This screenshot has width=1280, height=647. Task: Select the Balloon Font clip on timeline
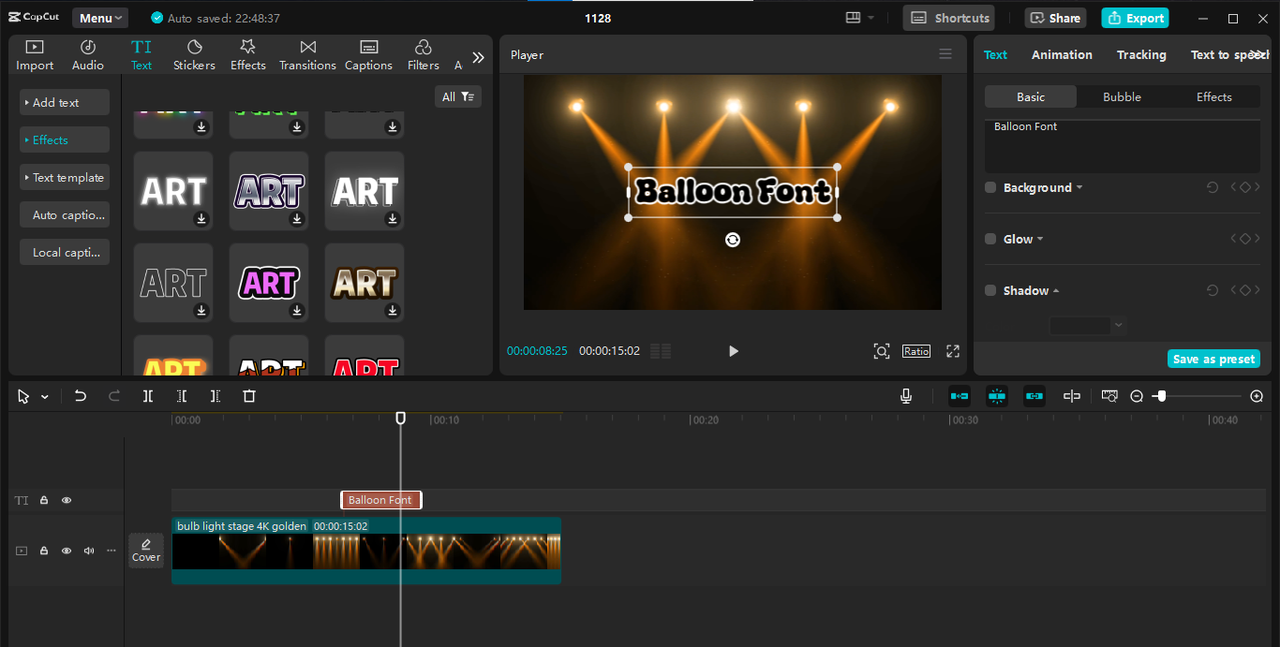tap(381, 500)
